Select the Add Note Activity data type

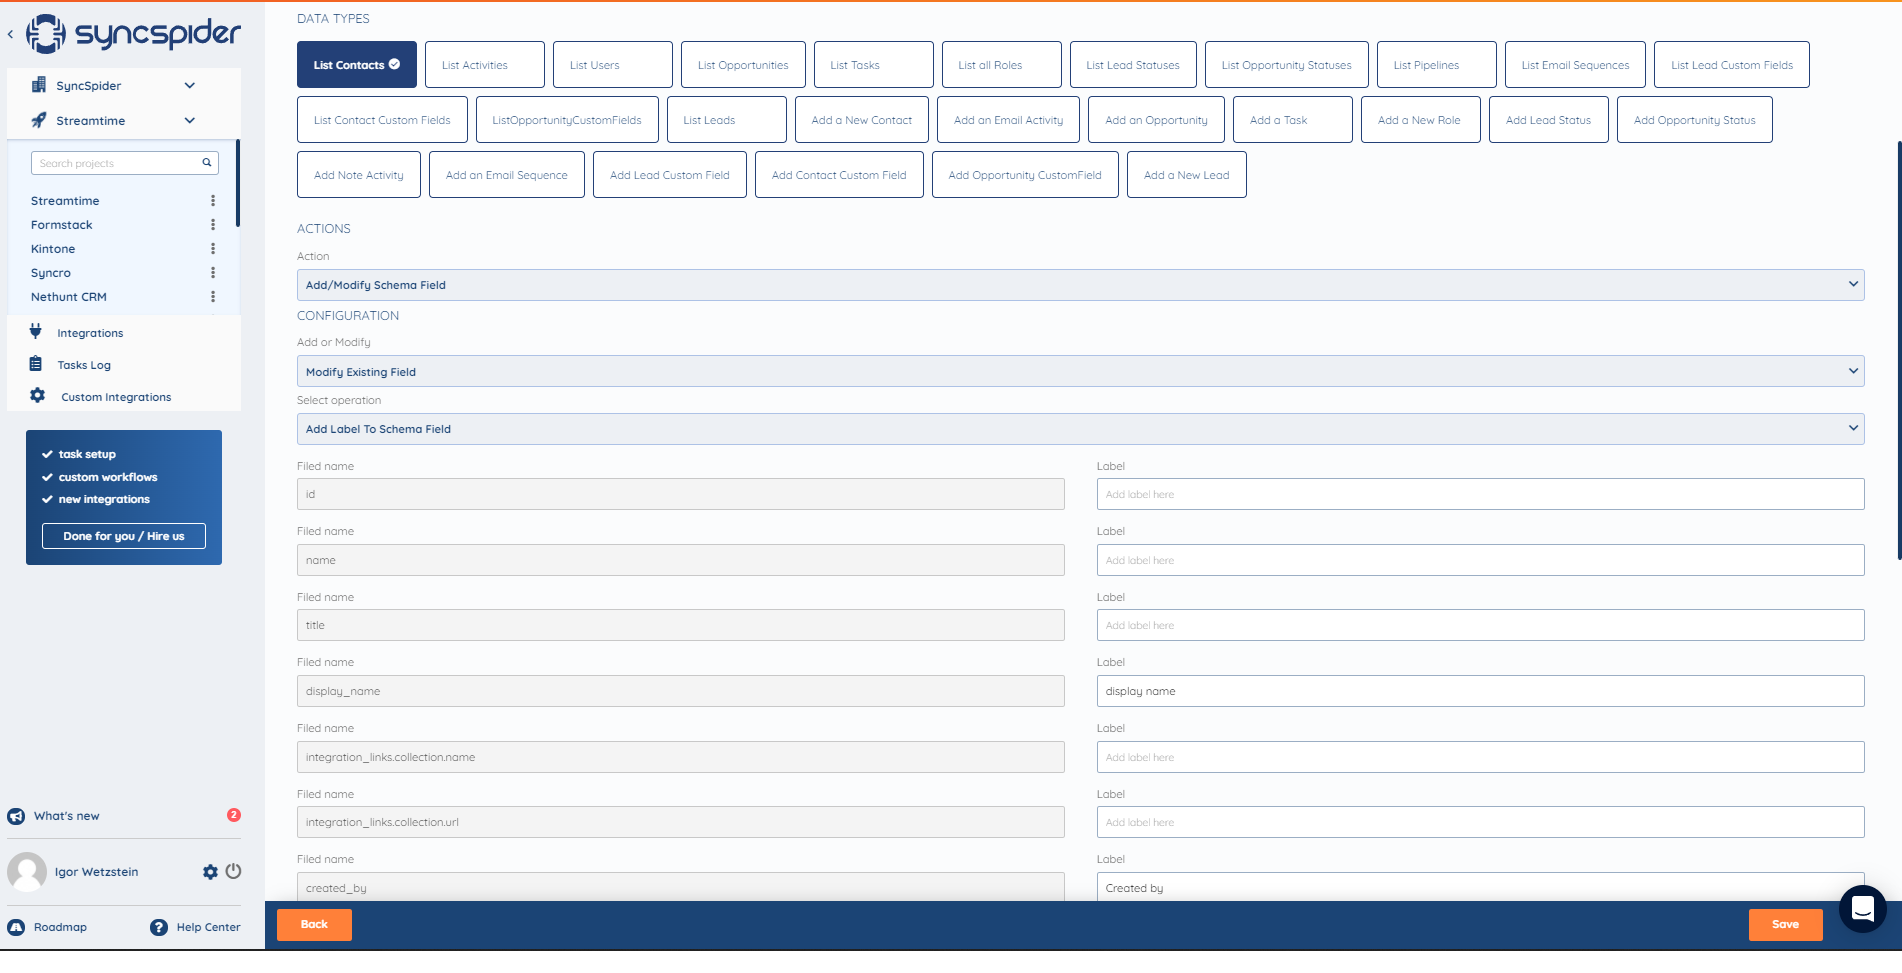tap(359, 175)
